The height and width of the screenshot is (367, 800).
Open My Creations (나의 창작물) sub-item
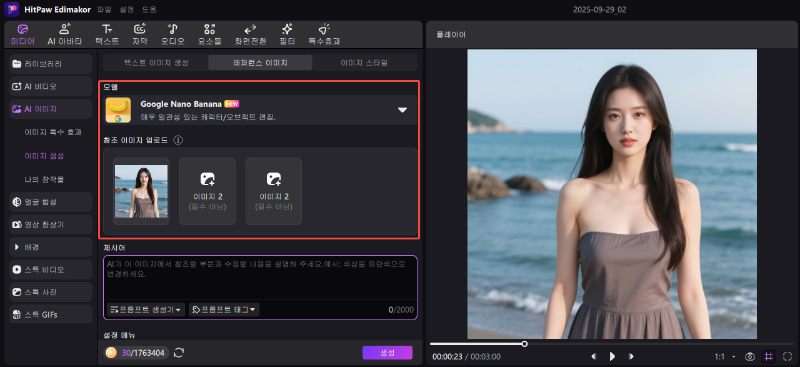click(44, 179)
